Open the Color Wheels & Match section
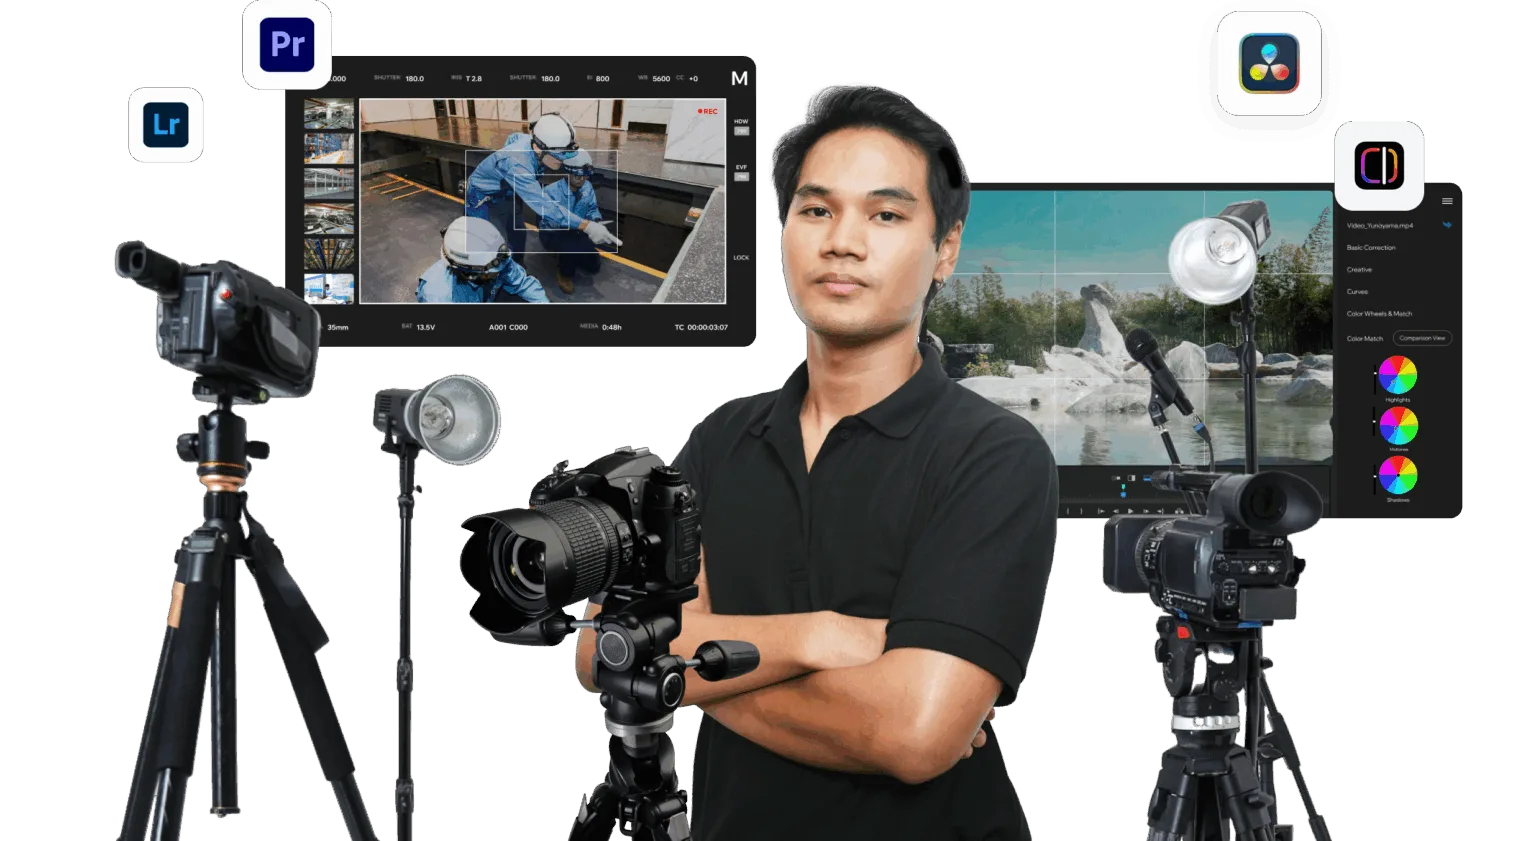This screenshot has width=1536, height=841. pyautogui.click(x=1379, y=313)
